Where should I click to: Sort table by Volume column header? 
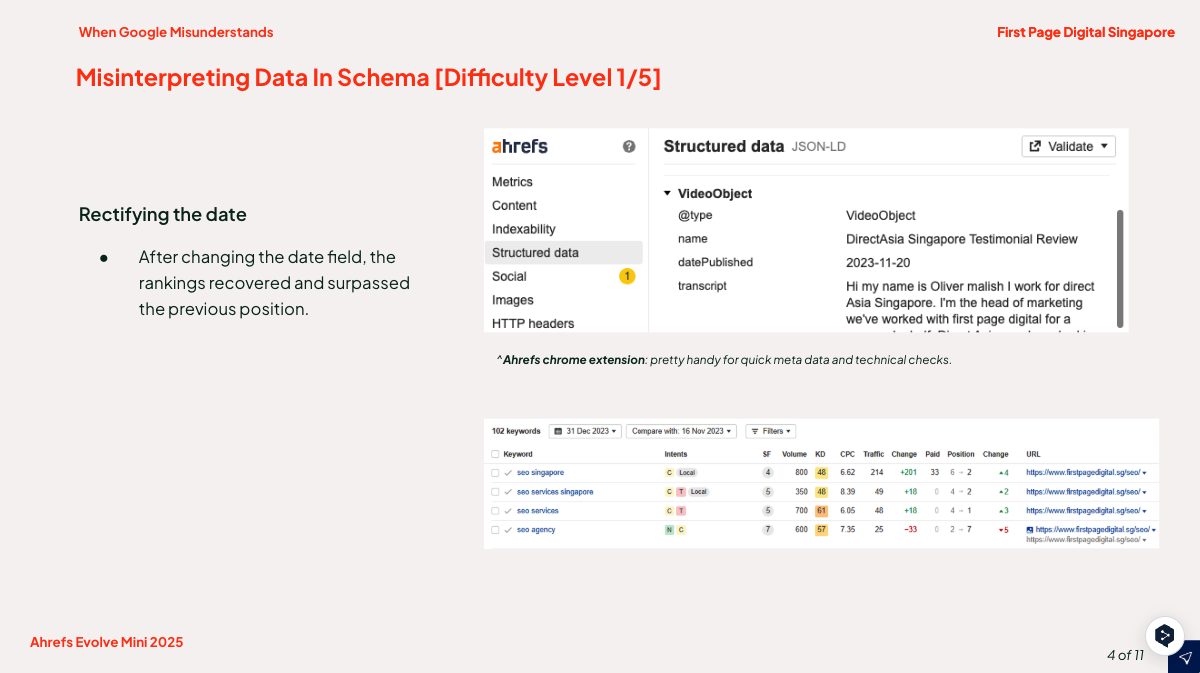pos(794,454)
